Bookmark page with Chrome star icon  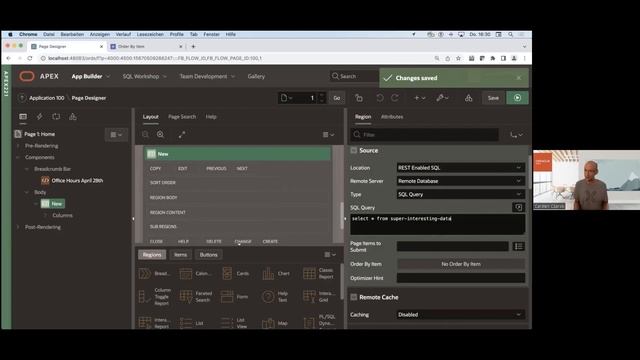[458, 58]
